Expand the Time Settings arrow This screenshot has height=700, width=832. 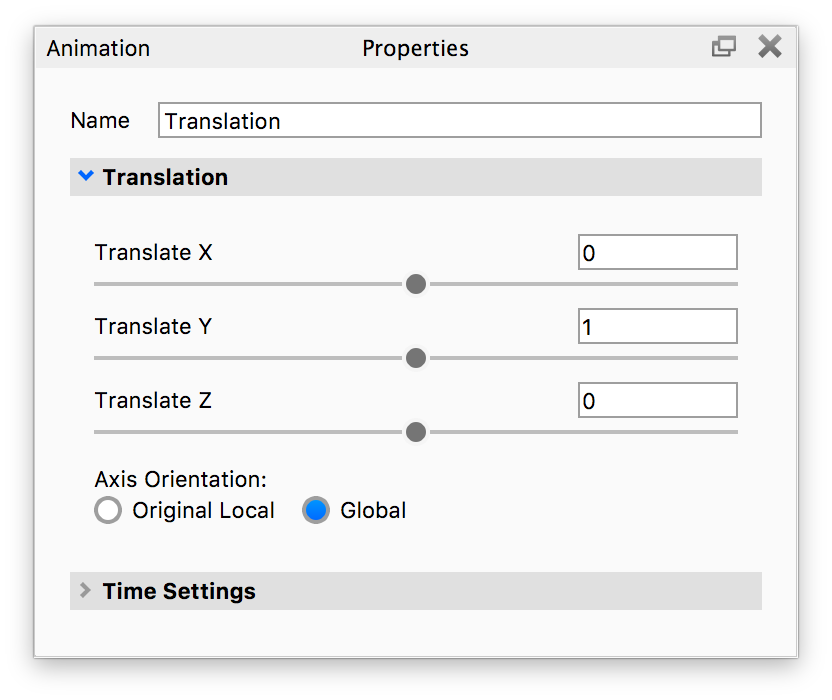pos(86,591)
